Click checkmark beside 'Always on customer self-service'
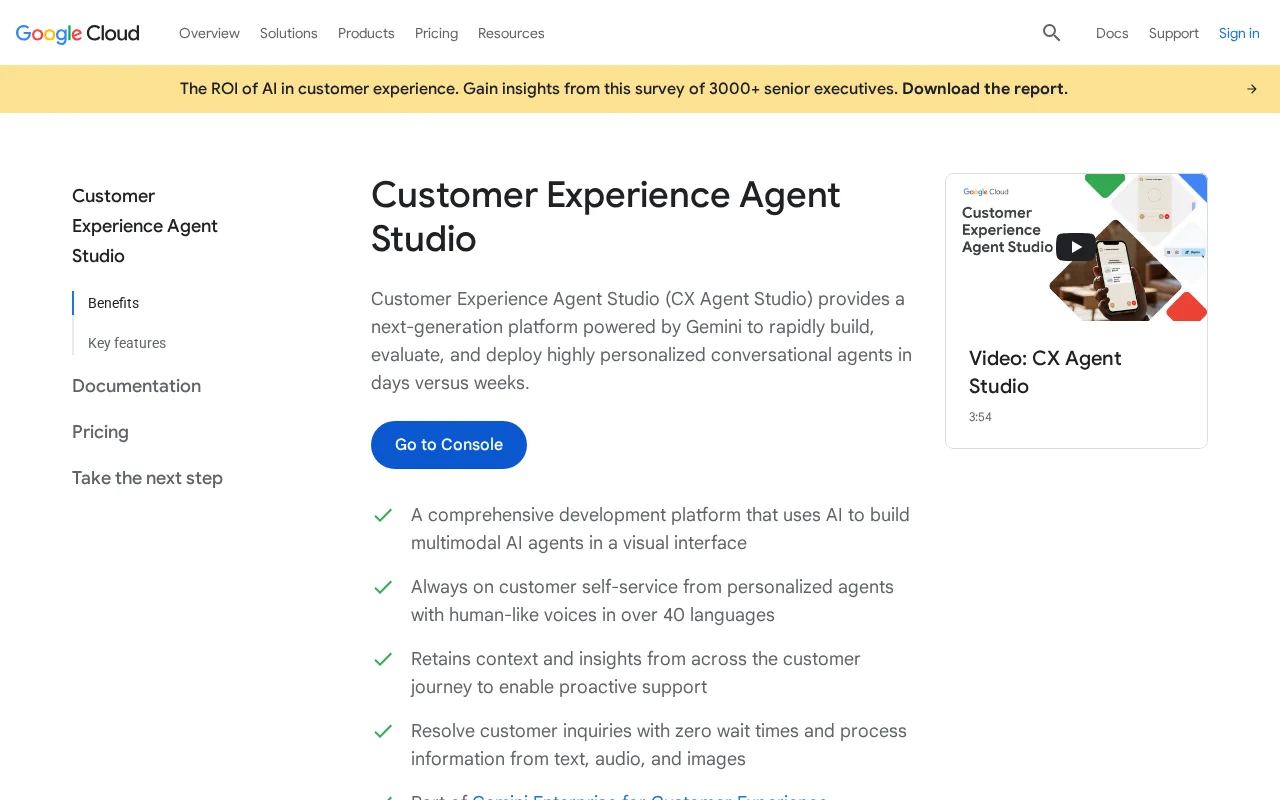Image resolution: width=1280 pixels, height=800 pixels. 383,587
